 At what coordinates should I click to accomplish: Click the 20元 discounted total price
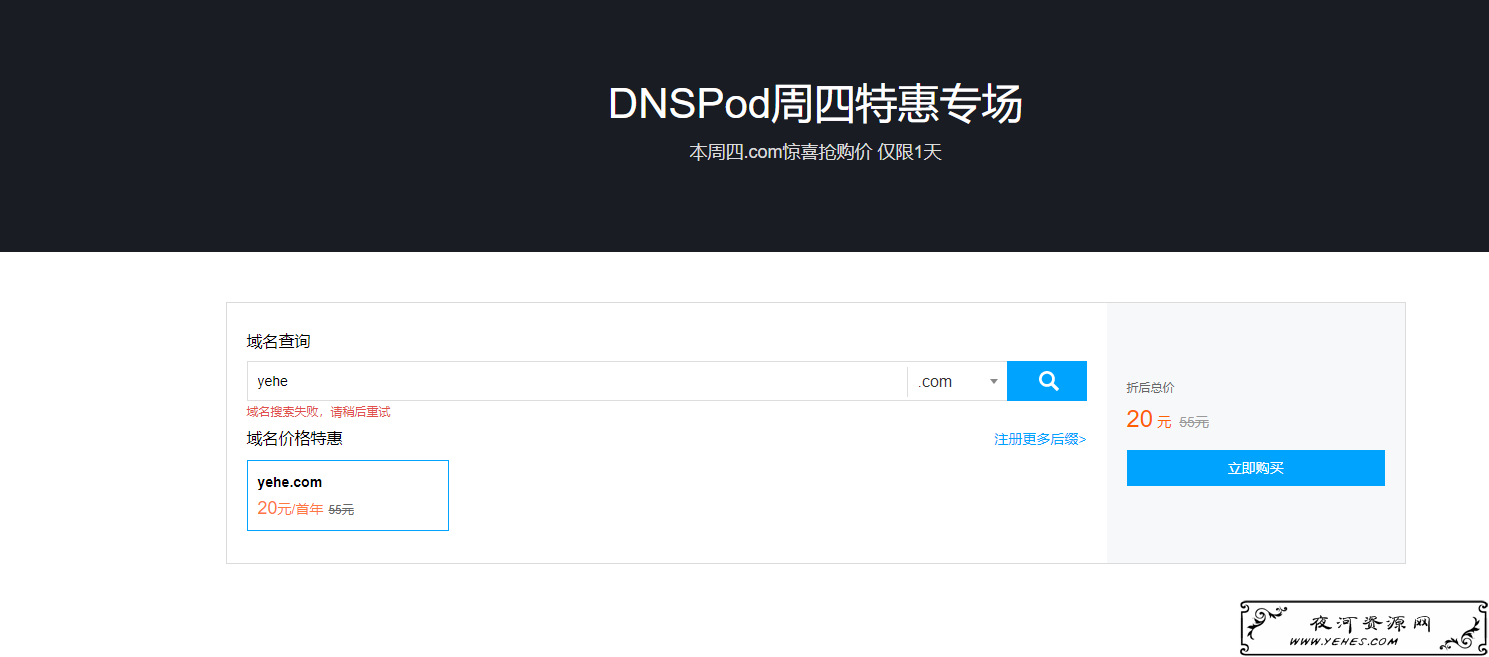1149,420
